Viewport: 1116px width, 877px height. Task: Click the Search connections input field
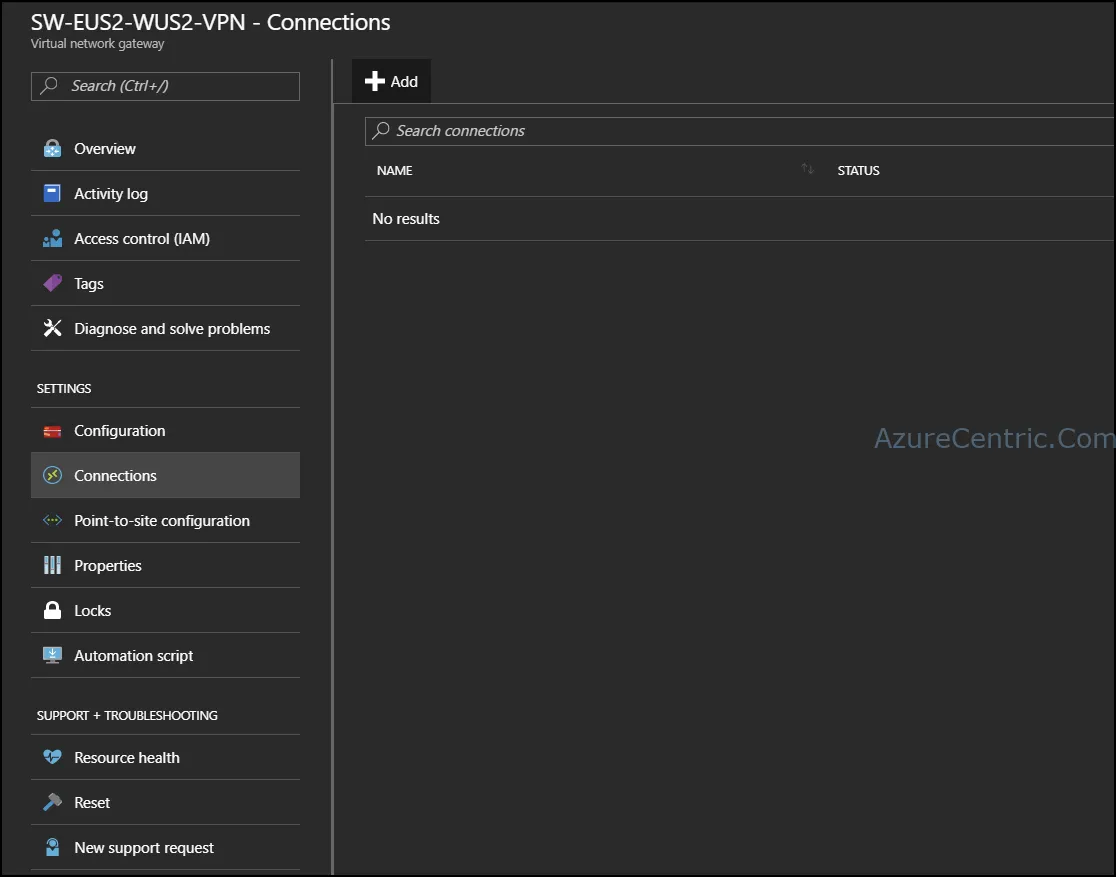coord(739,131)
